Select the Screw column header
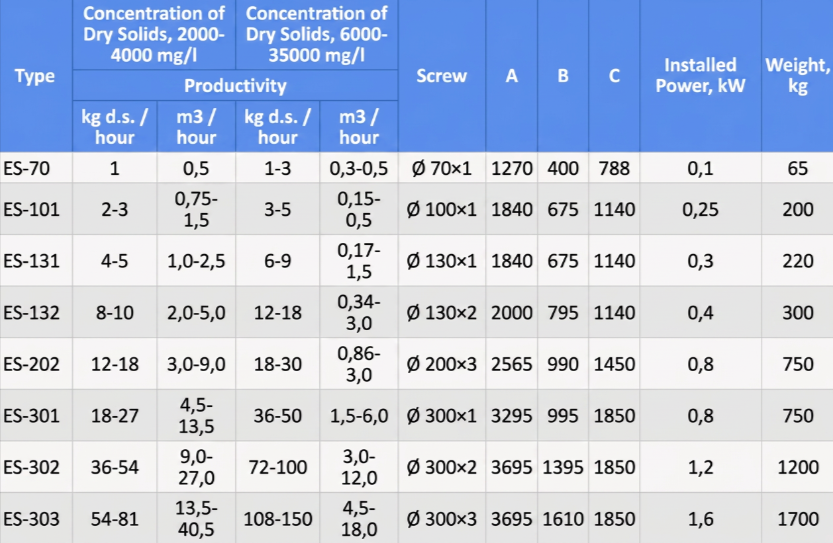The width and height of the screenshot is (833, 543). click(x=441, y=76)
